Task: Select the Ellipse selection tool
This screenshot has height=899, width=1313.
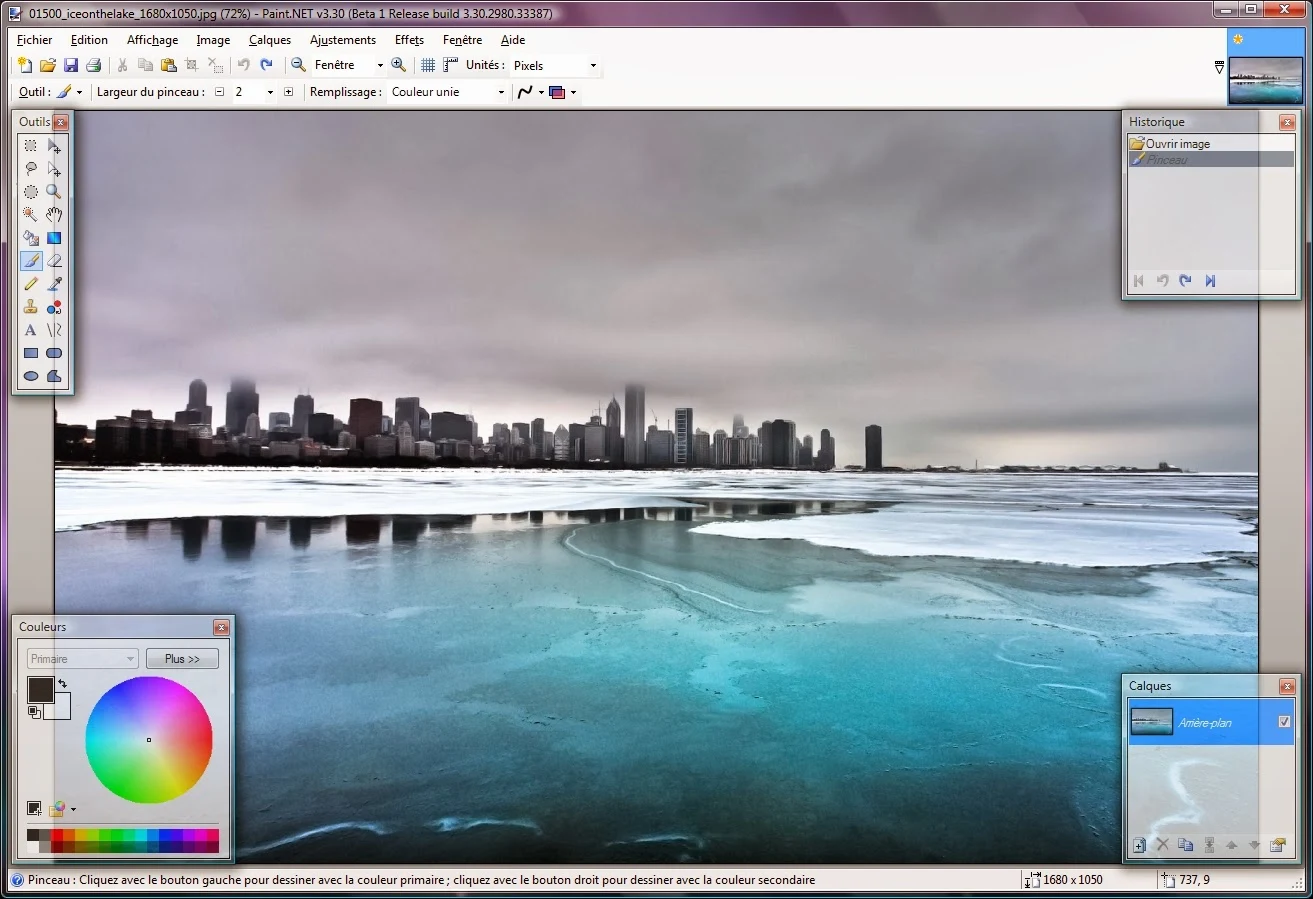Action: click(x=30, y=191)
